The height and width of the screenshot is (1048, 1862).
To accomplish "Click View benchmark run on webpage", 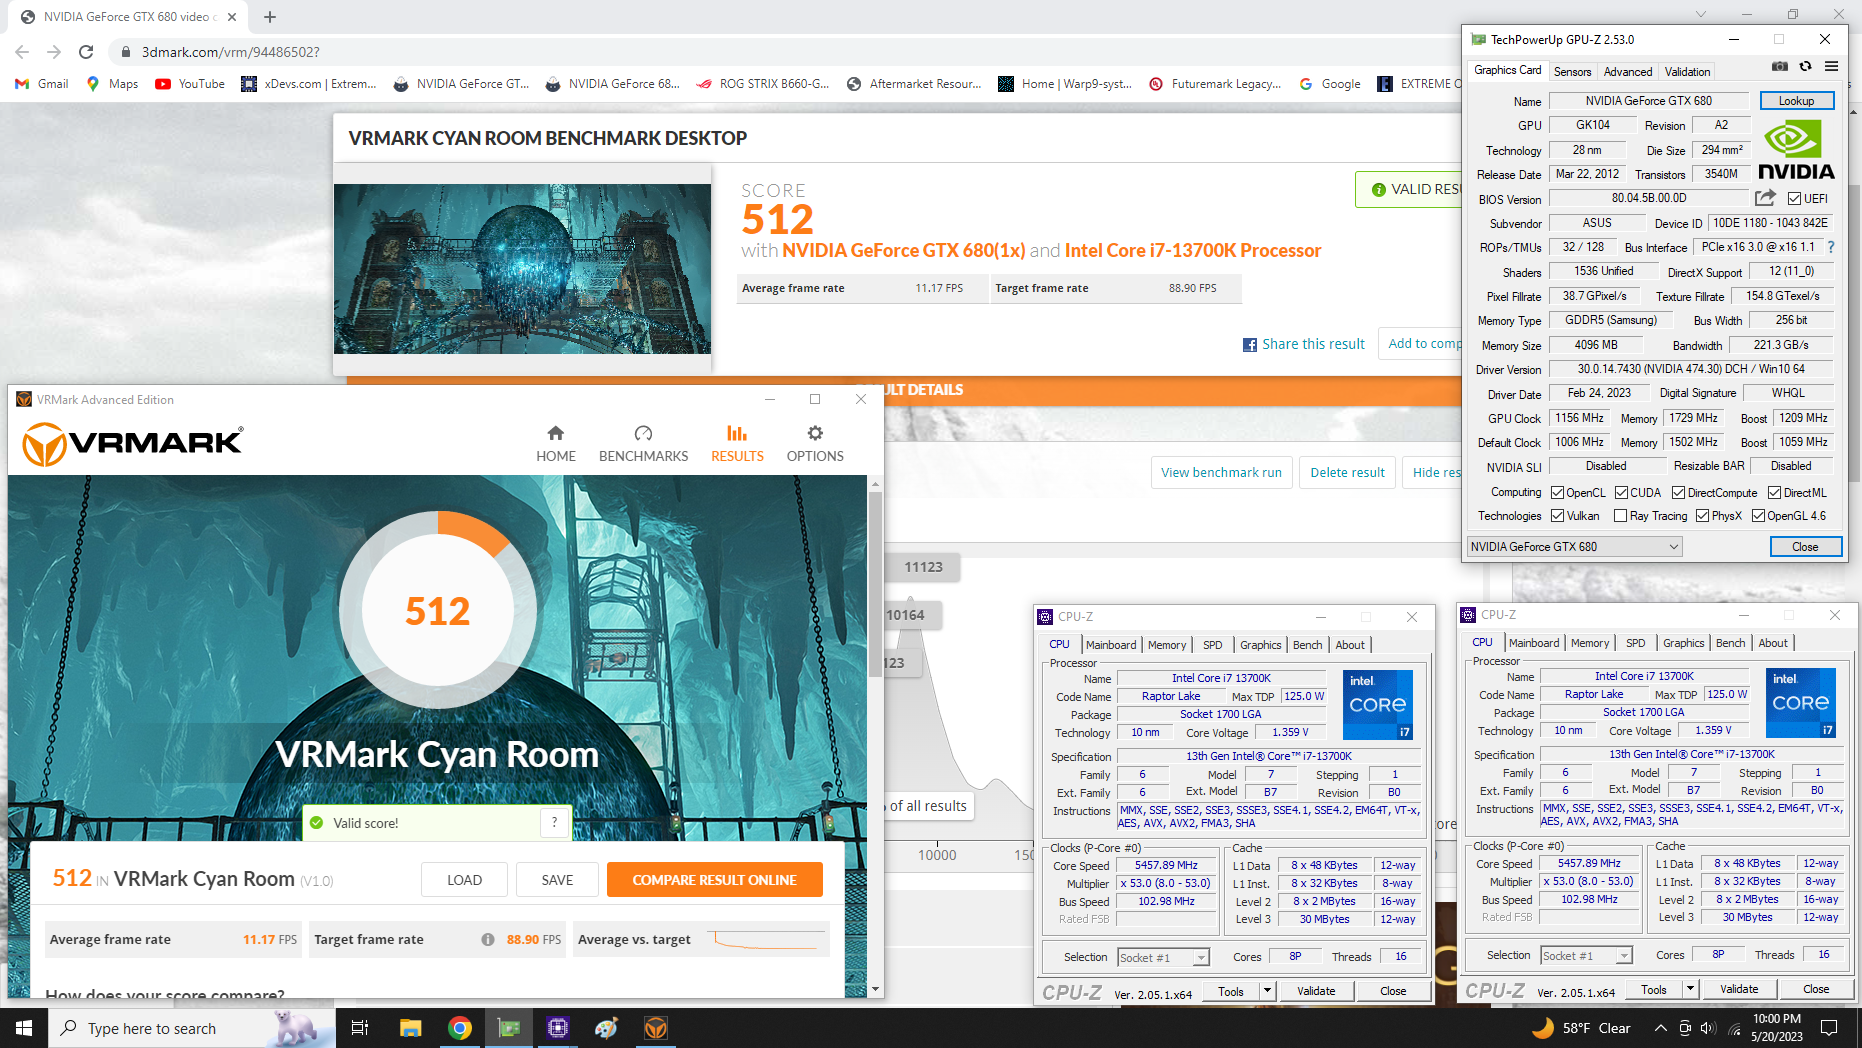I will [1221, 473].
